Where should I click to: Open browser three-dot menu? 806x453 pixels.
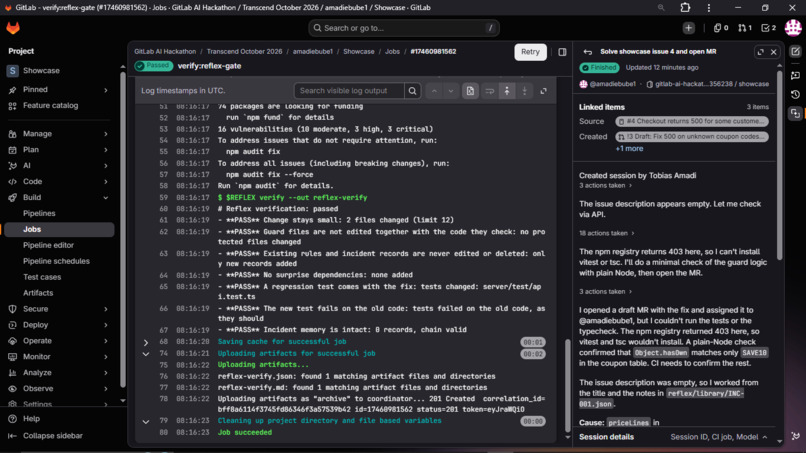[x=709, y=8]
